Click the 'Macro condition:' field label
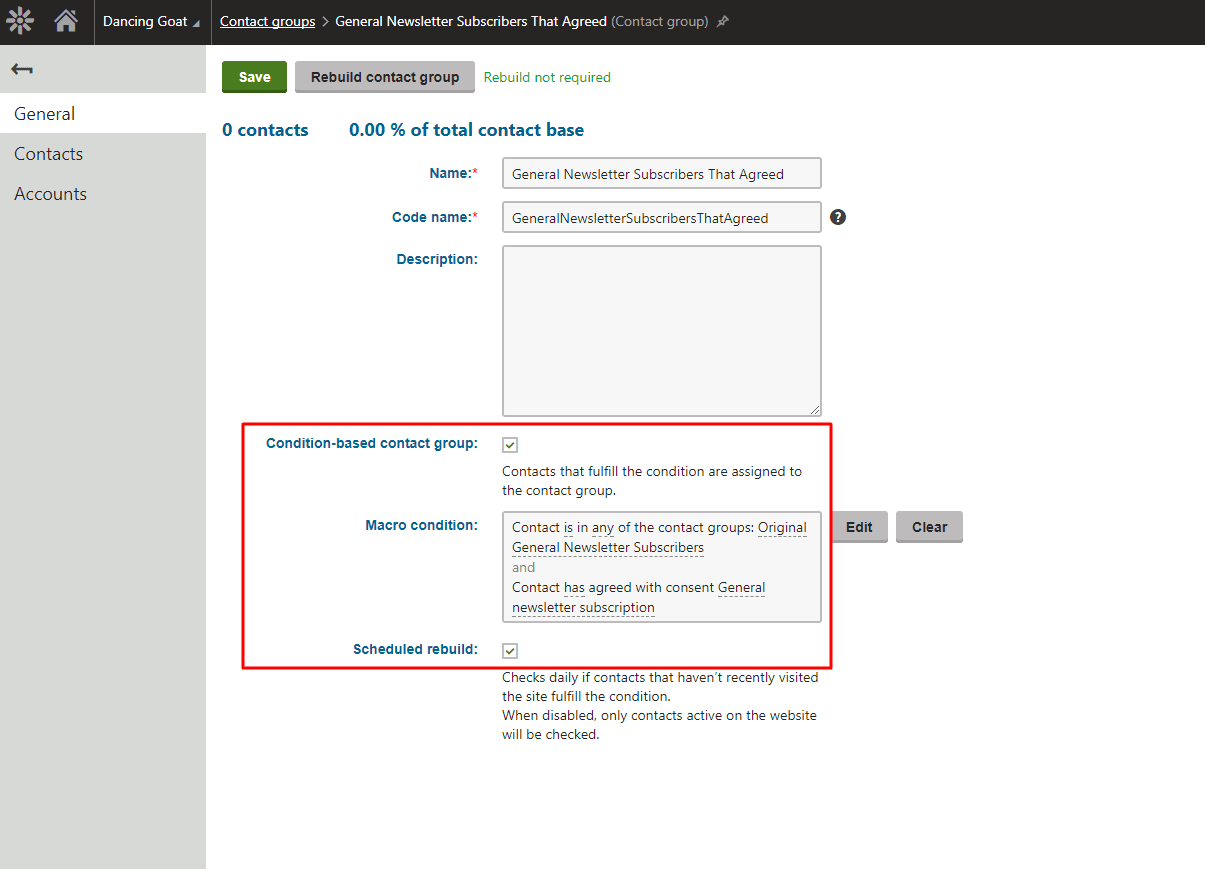1205x869 pixels. coord(422,525)
